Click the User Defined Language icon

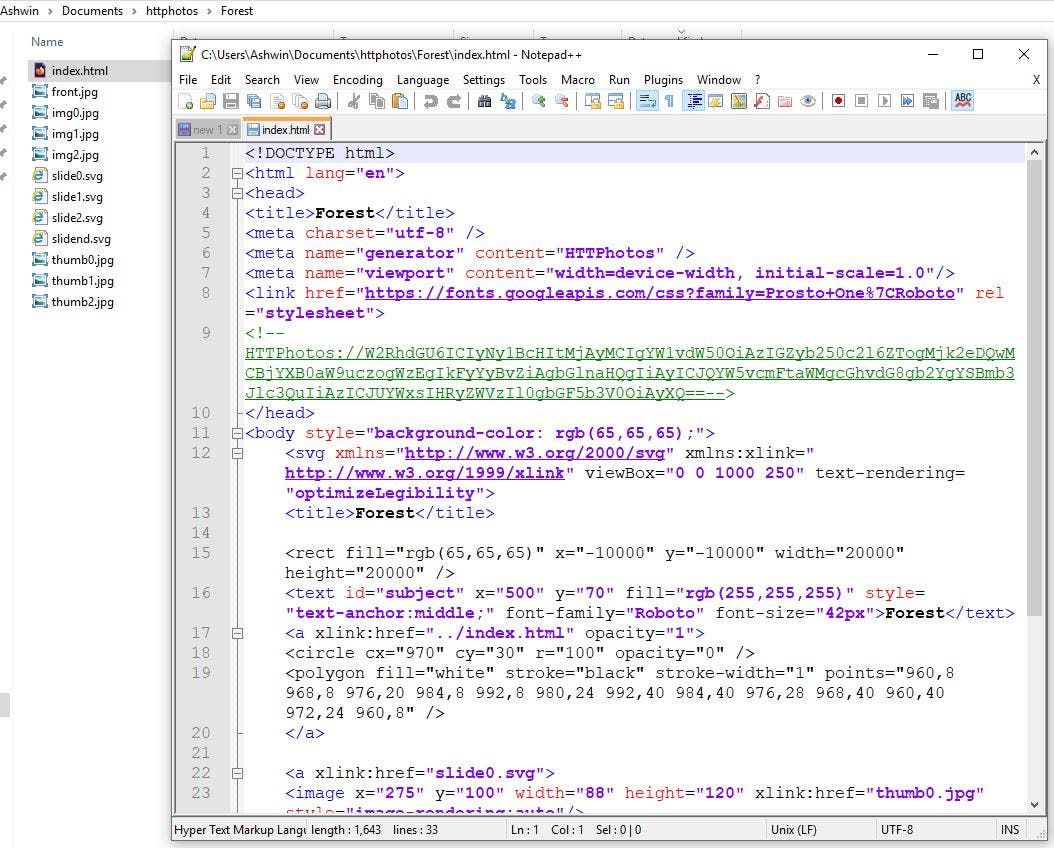coord(716,101)
